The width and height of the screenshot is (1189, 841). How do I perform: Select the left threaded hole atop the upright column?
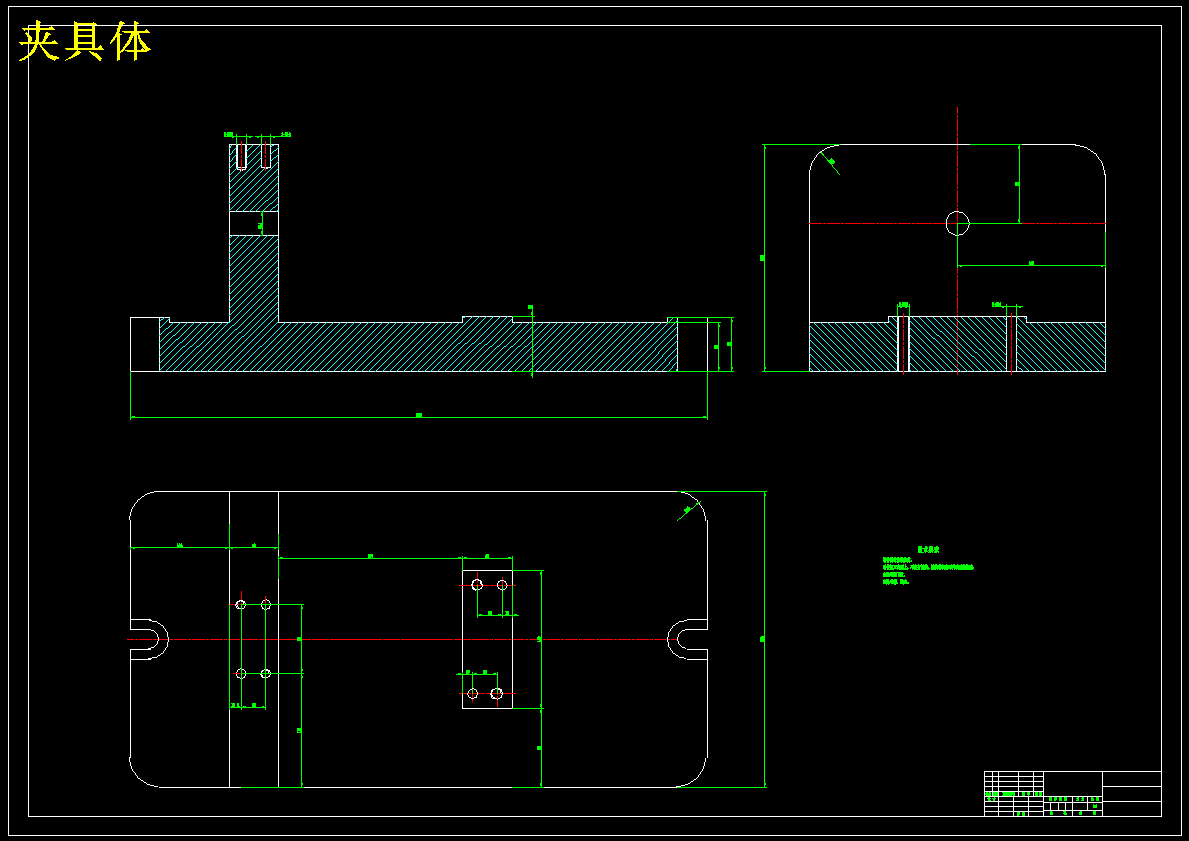click(x=242, y=155)
